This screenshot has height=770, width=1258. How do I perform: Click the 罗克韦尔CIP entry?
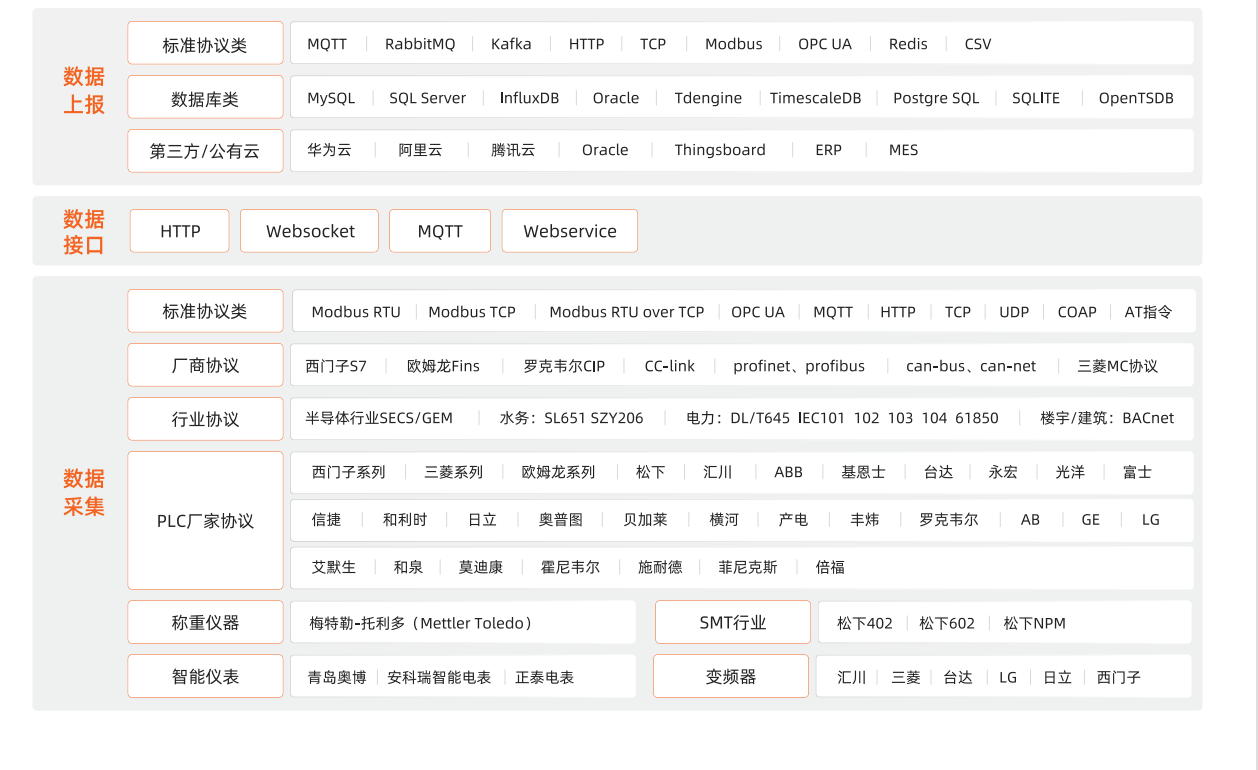(564, 366)
